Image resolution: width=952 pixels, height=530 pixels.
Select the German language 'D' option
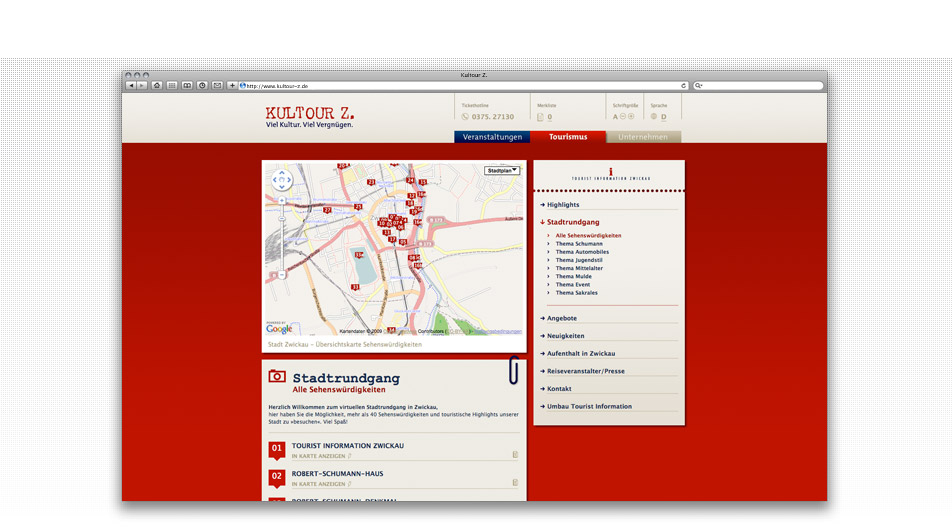coord(663,117)
